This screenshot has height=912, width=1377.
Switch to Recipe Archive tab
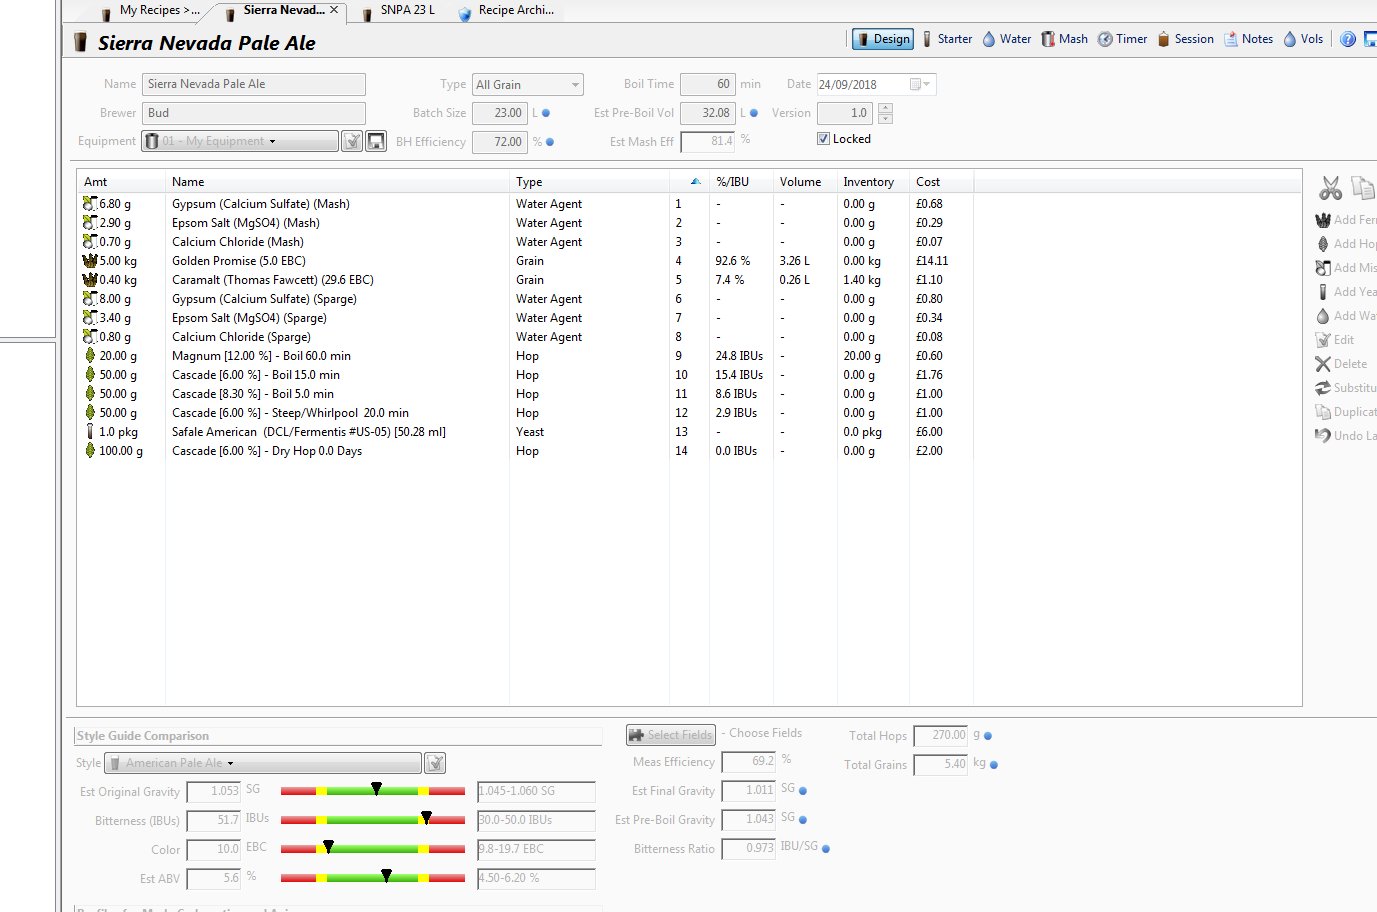tap(506, 11)
